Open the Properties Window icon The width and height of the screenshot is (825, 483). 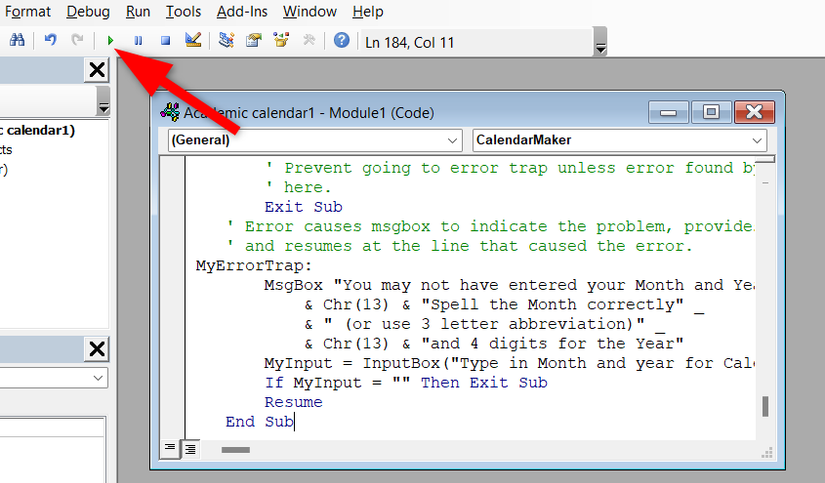pos(254,40)
